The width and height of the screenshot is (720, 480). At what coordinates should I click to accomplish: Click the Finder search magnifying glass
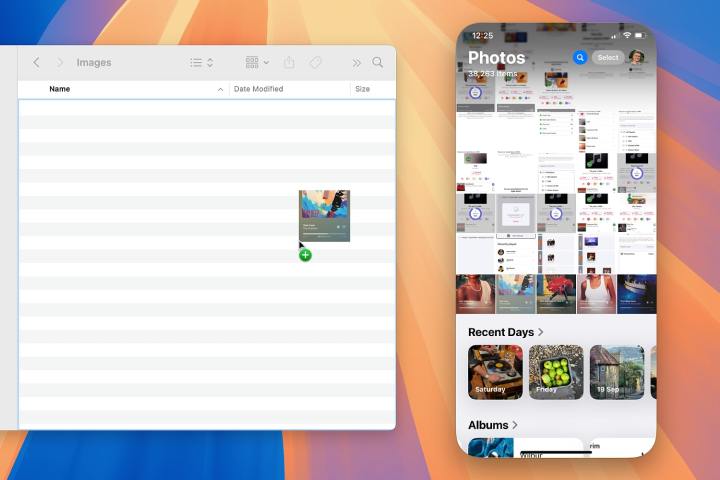pyautogui.click(x=378, y=62)
